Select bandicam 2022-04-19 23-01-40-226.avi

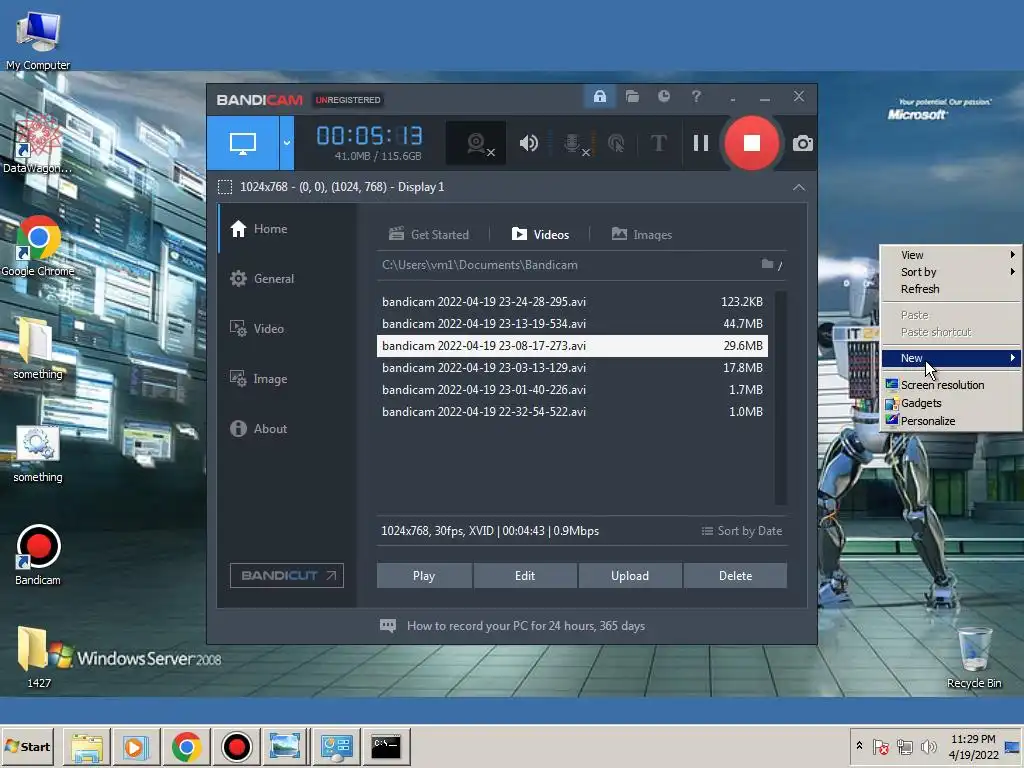click(572, 390)
